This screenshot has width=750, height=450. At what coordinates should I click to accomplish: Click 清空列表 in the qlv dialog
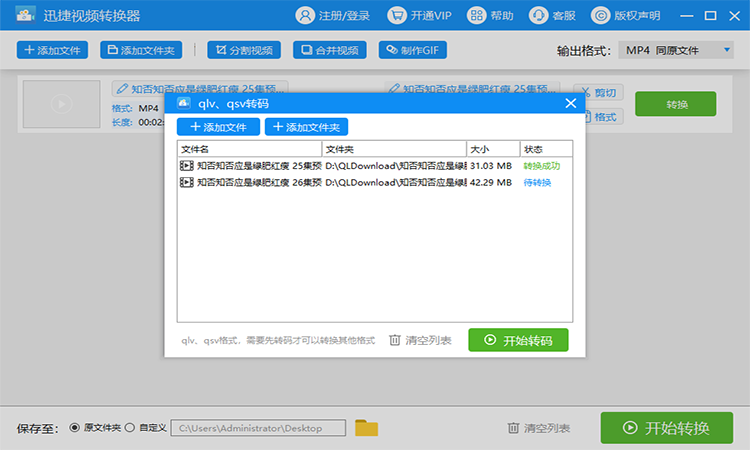click(420, 340)
